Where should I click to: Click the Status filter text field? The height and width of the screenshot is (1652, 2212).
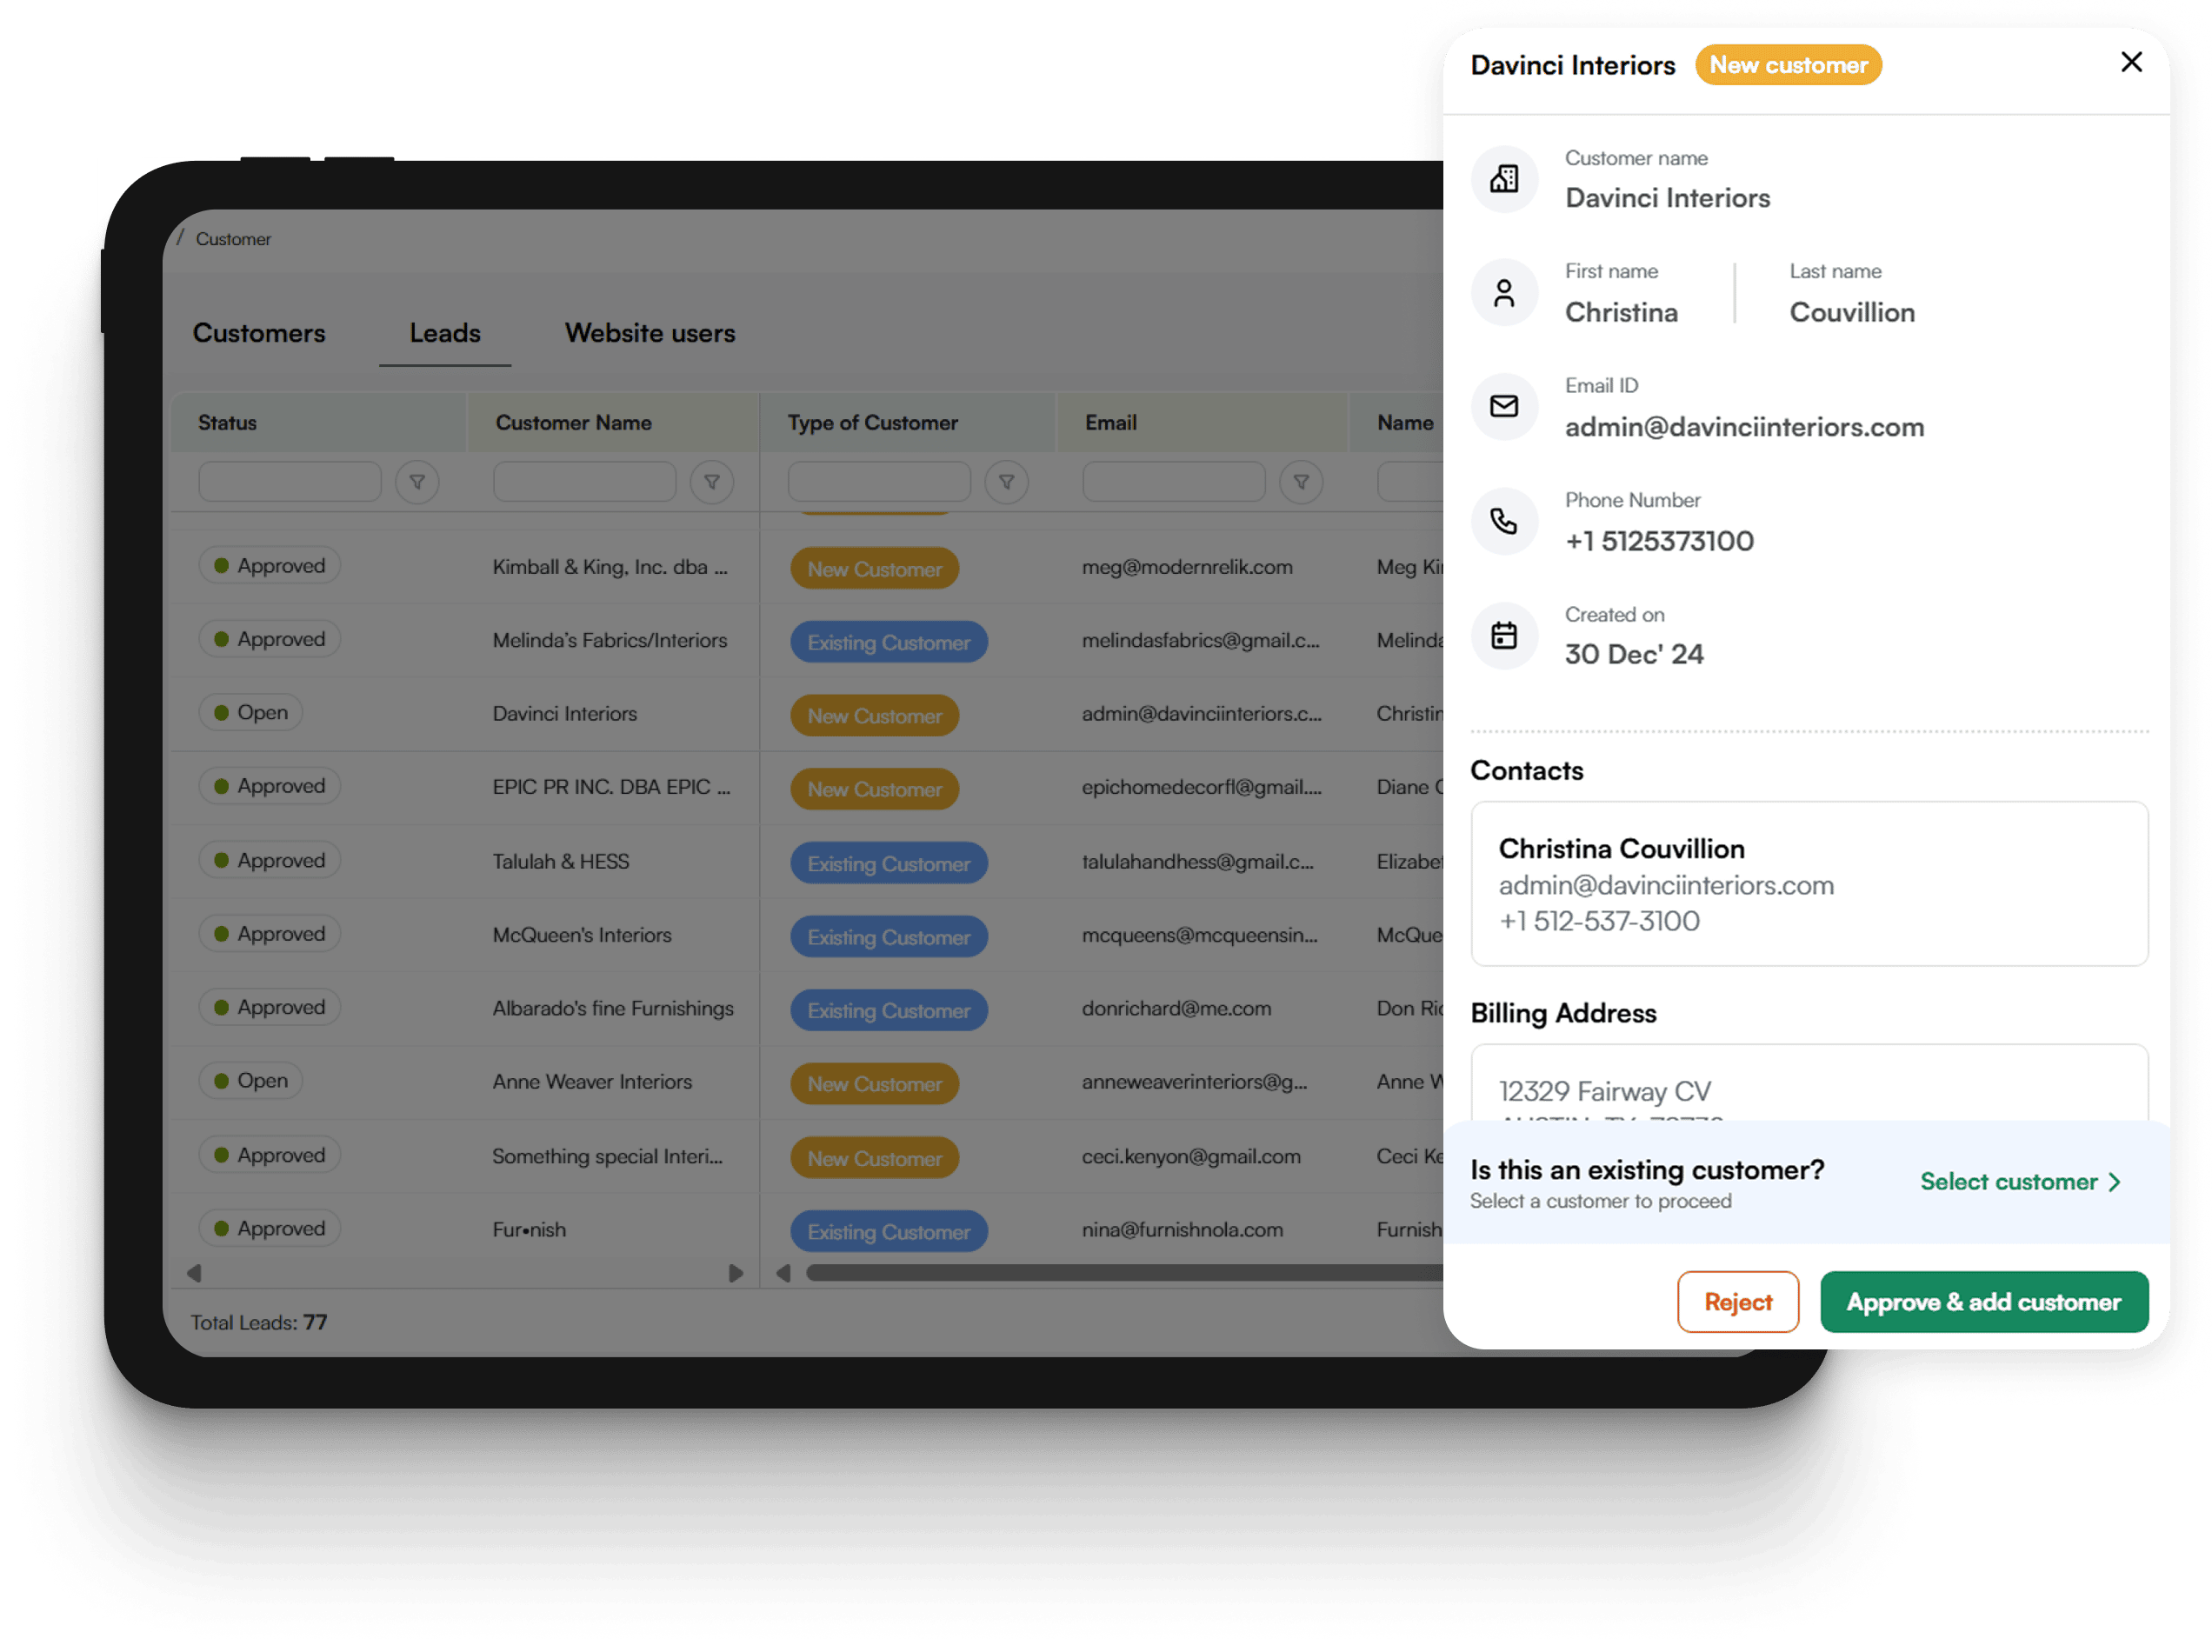click(x=289, y=482)
